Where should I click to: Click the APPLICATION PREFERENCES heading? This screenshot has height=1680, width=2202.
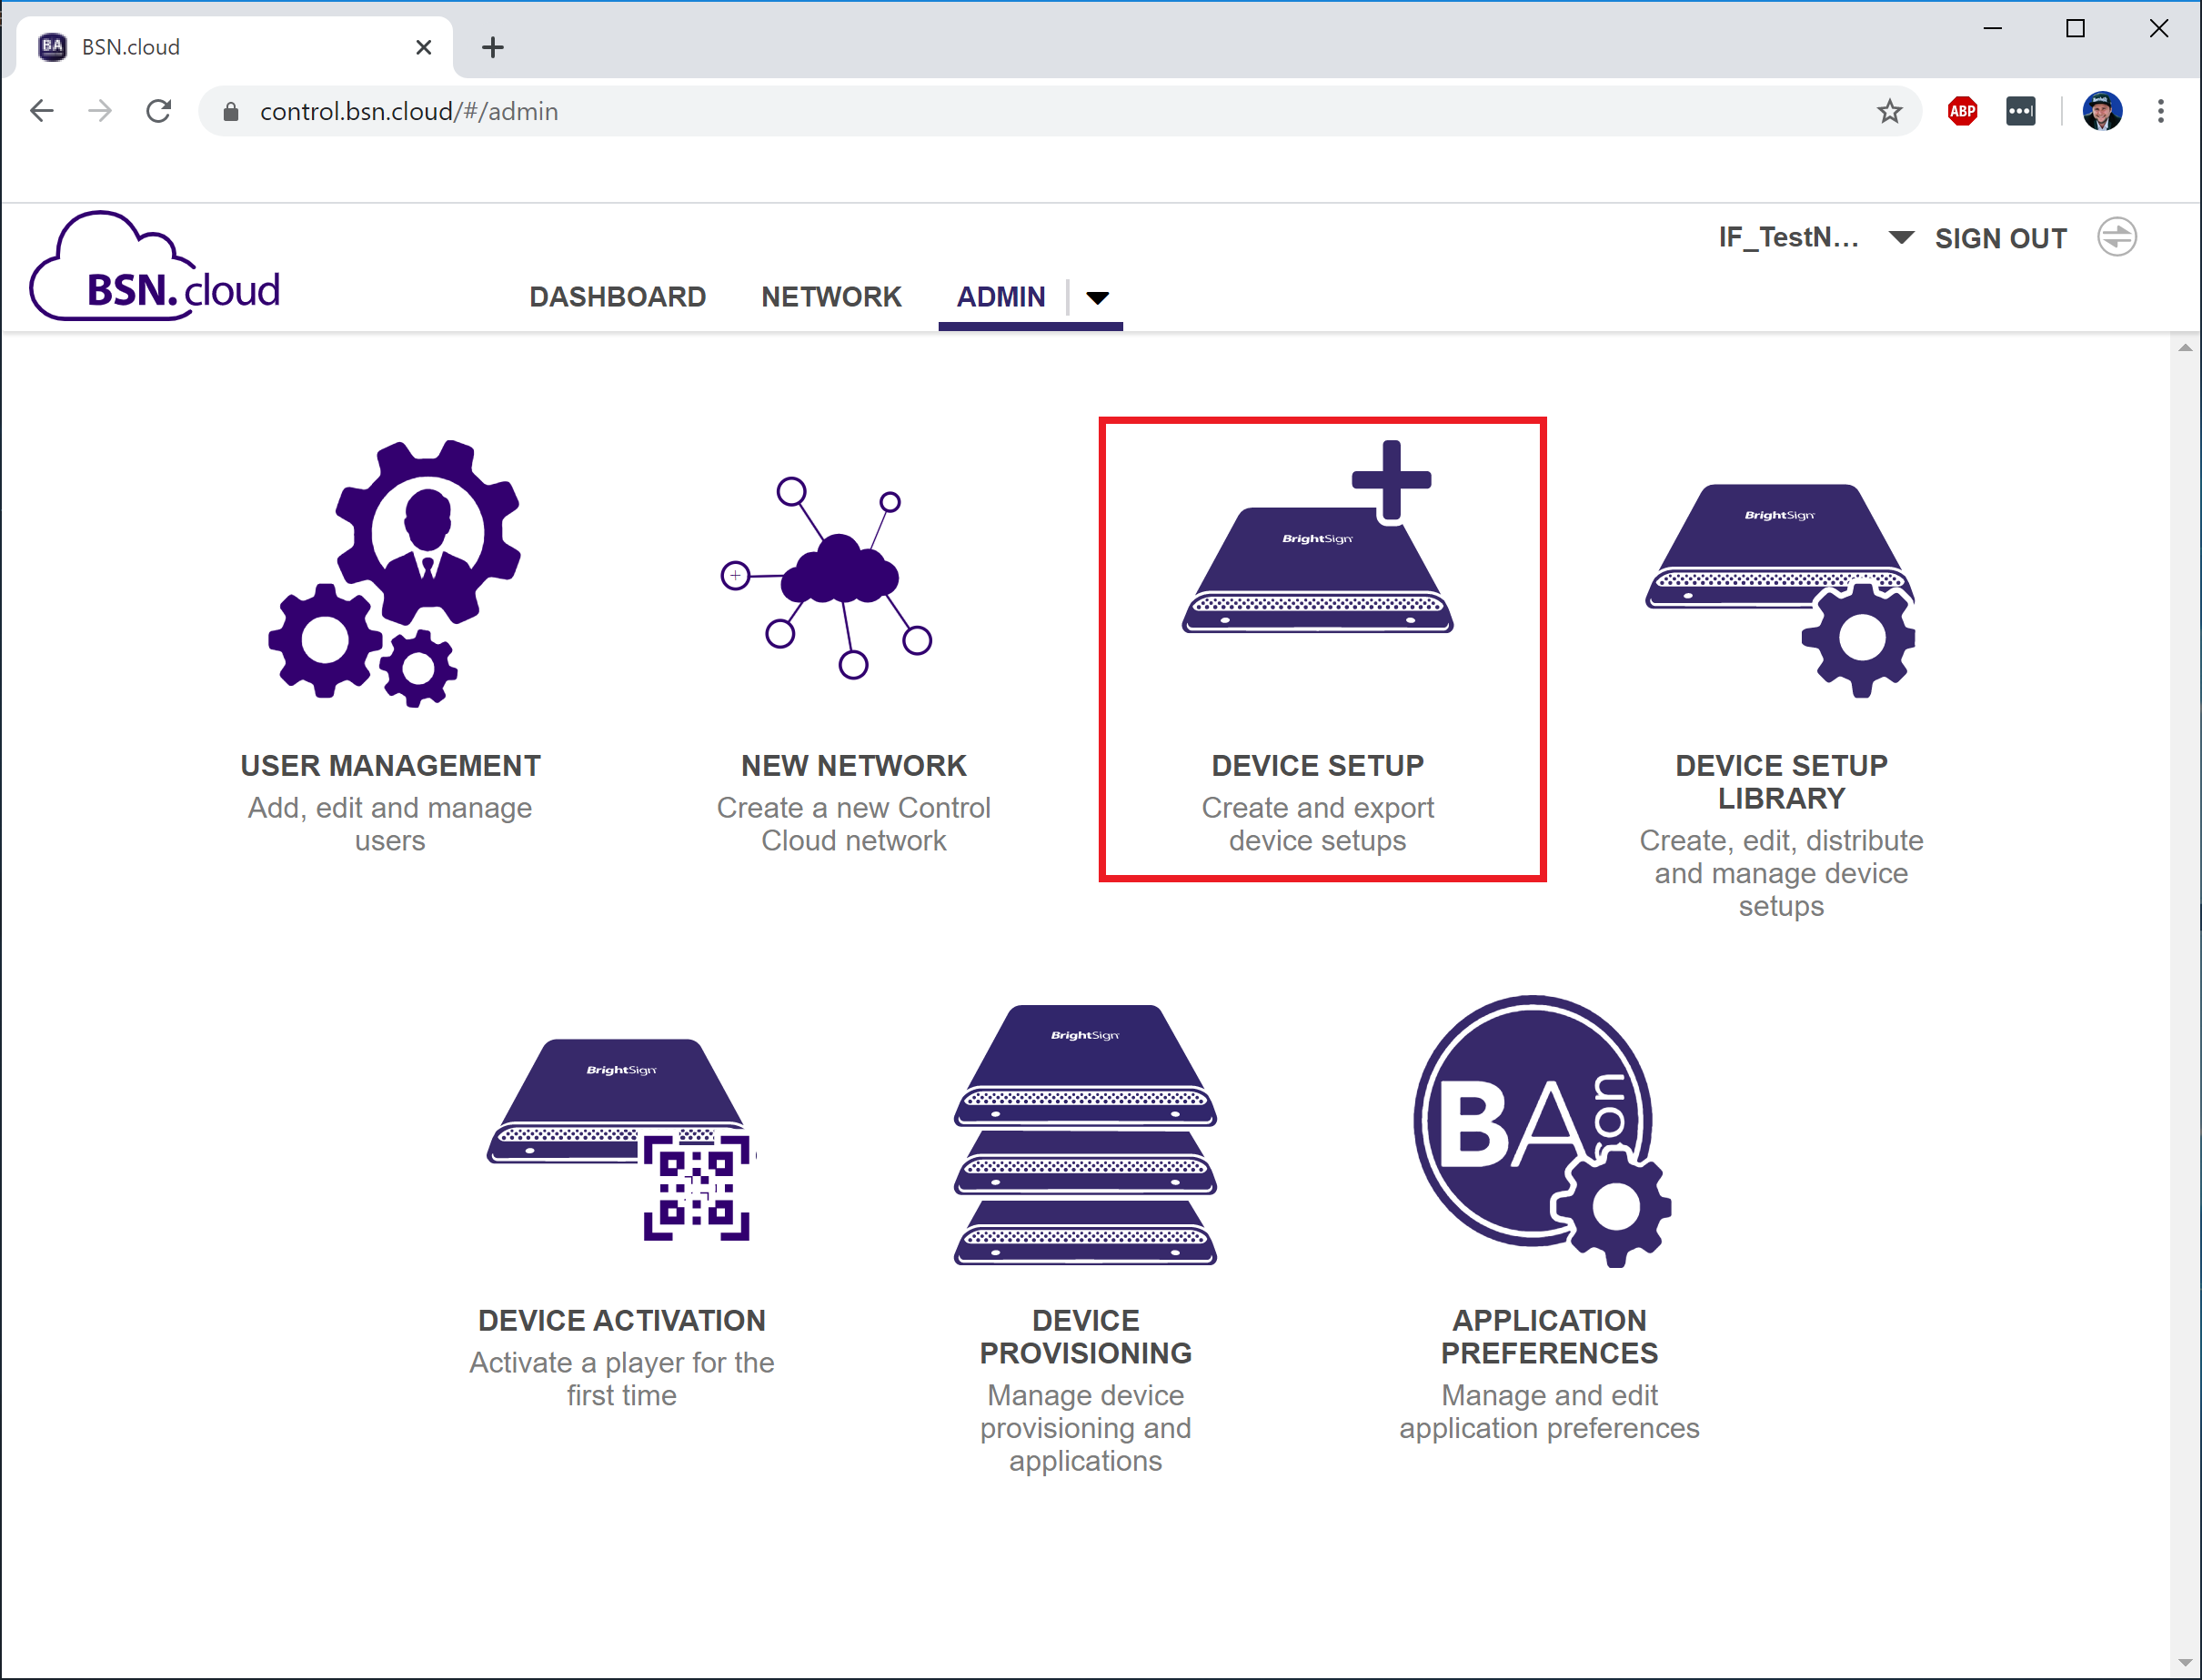click(x=1549, y=1337)
